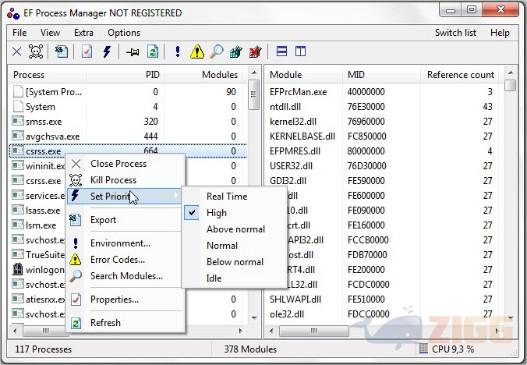Viewport: 527px width, 365px height.
Task: Click the Reference count column header
Action: [x=460, y=75]
